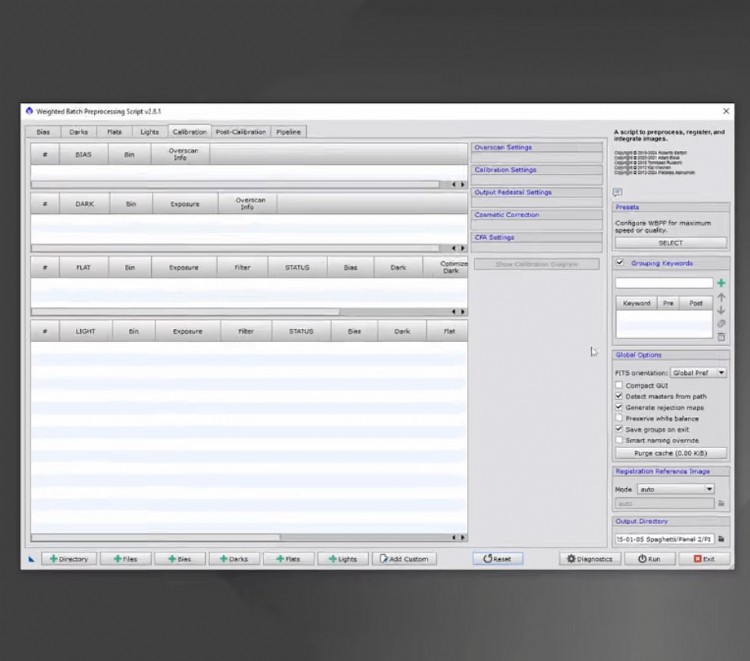Switch to the Darks tab

[78, 132]
